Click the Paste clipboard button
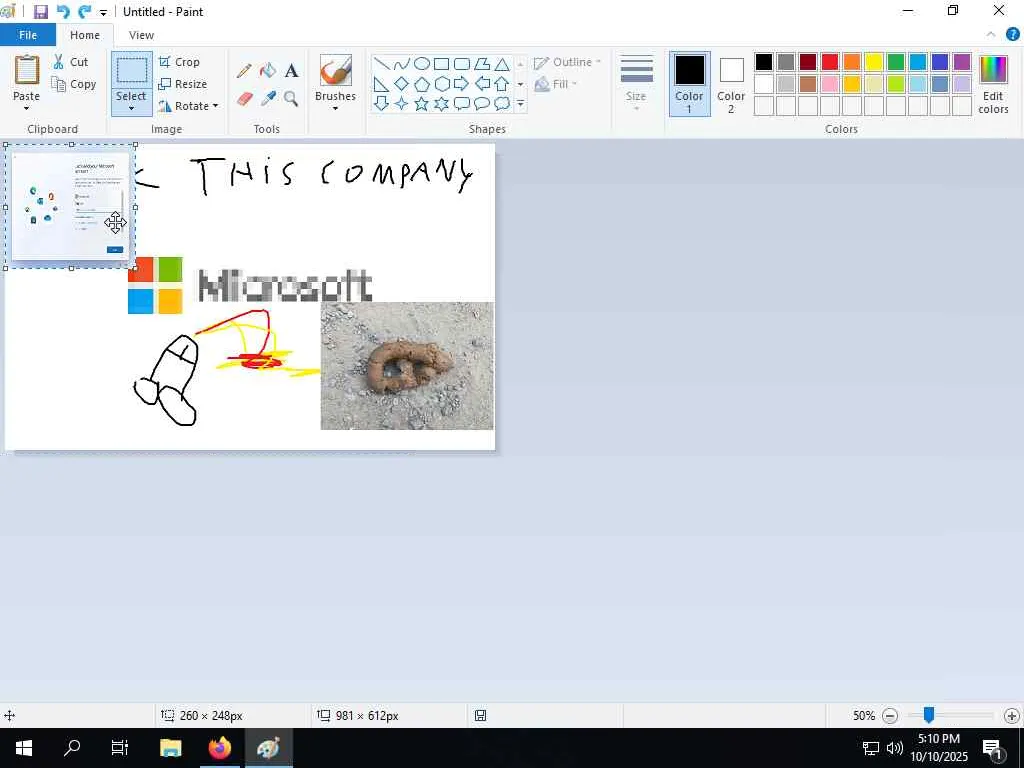 tap(27, 71)
